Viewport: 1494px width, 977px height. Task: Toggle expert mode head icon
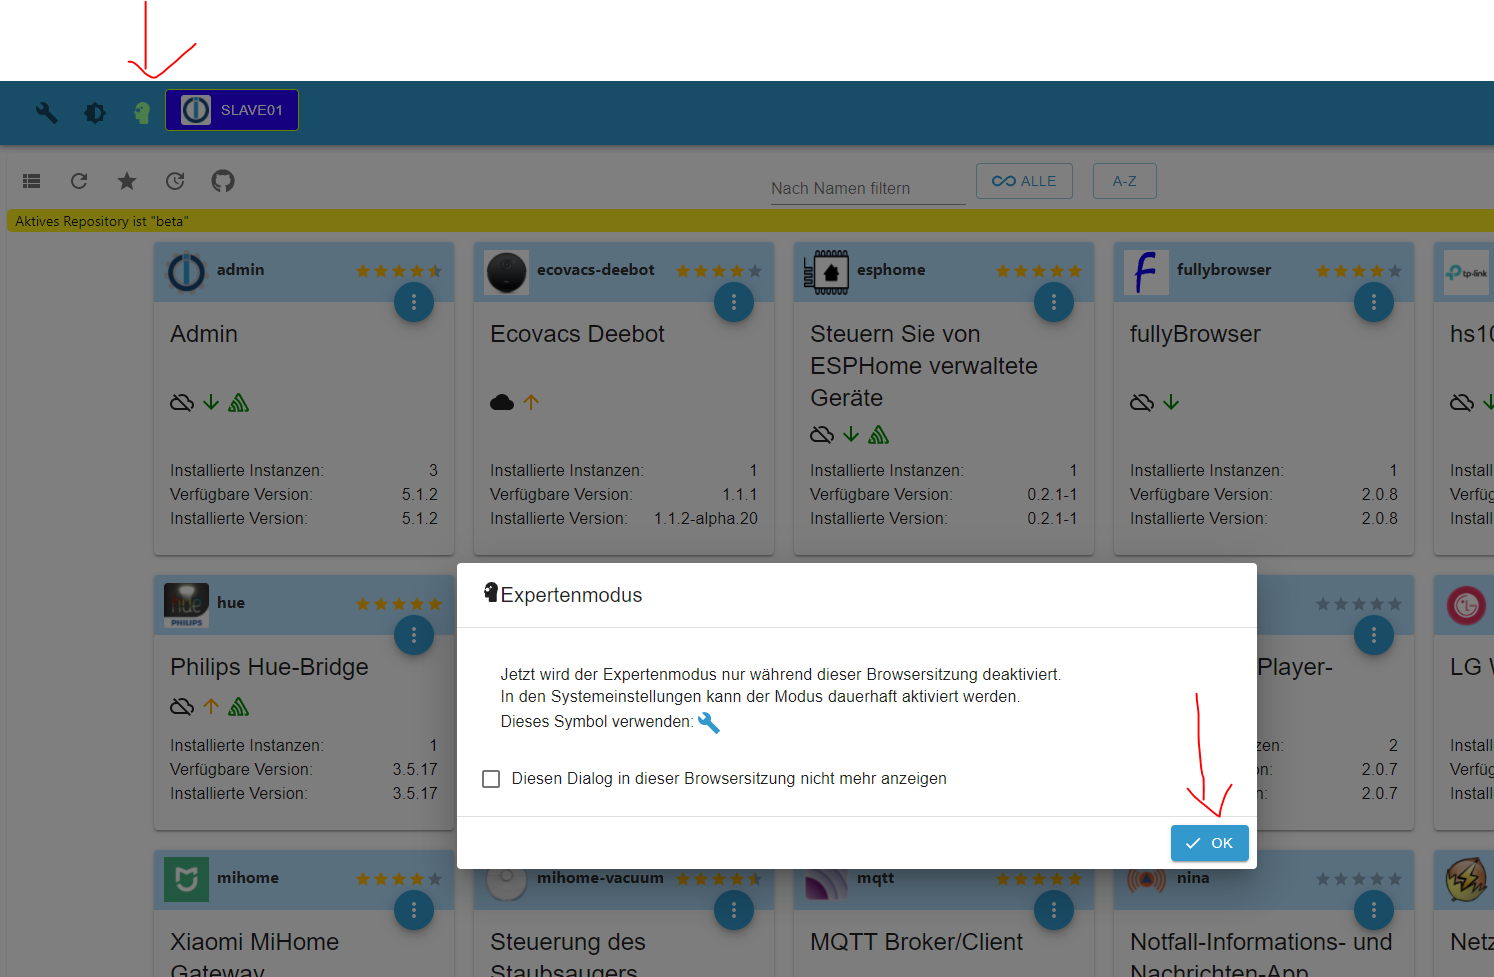[x=142, y=113]
